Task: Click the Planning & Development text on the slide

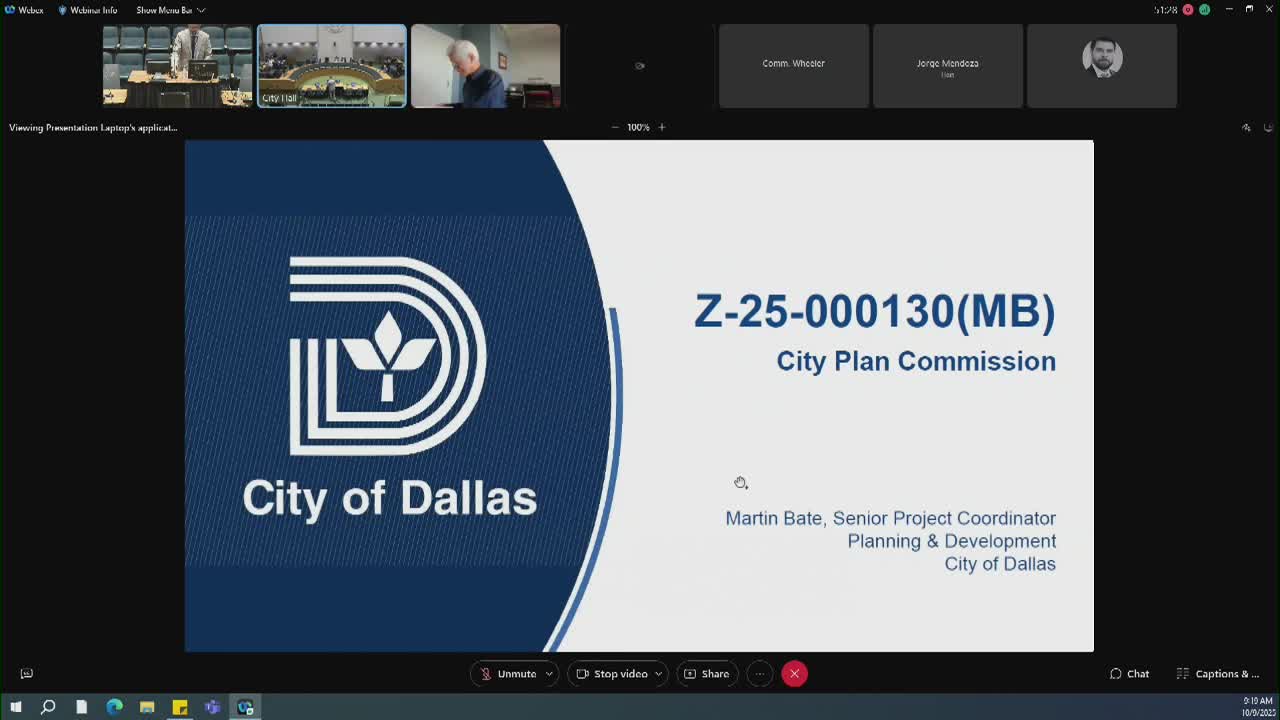Action: [x=952, y=541]
